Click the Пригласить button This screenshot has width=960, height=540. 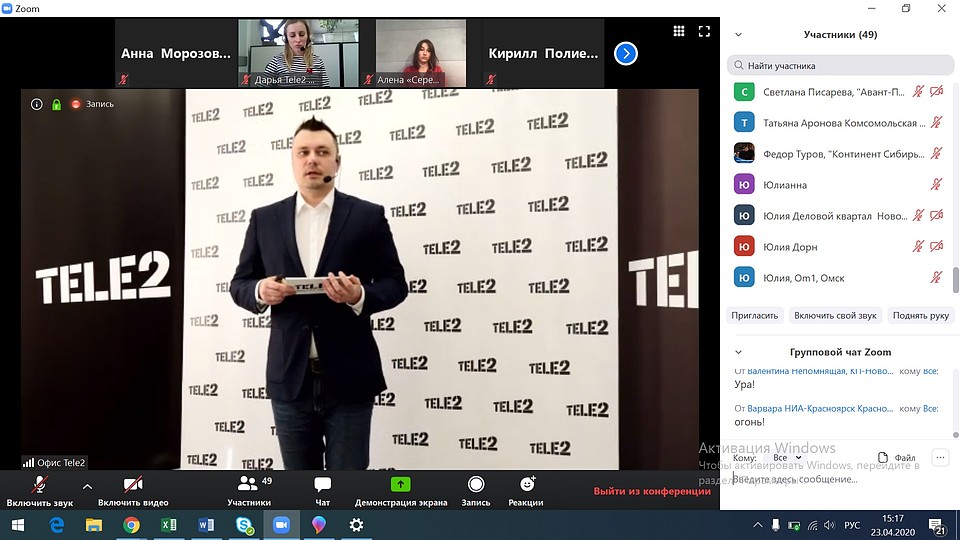[754, 315]
